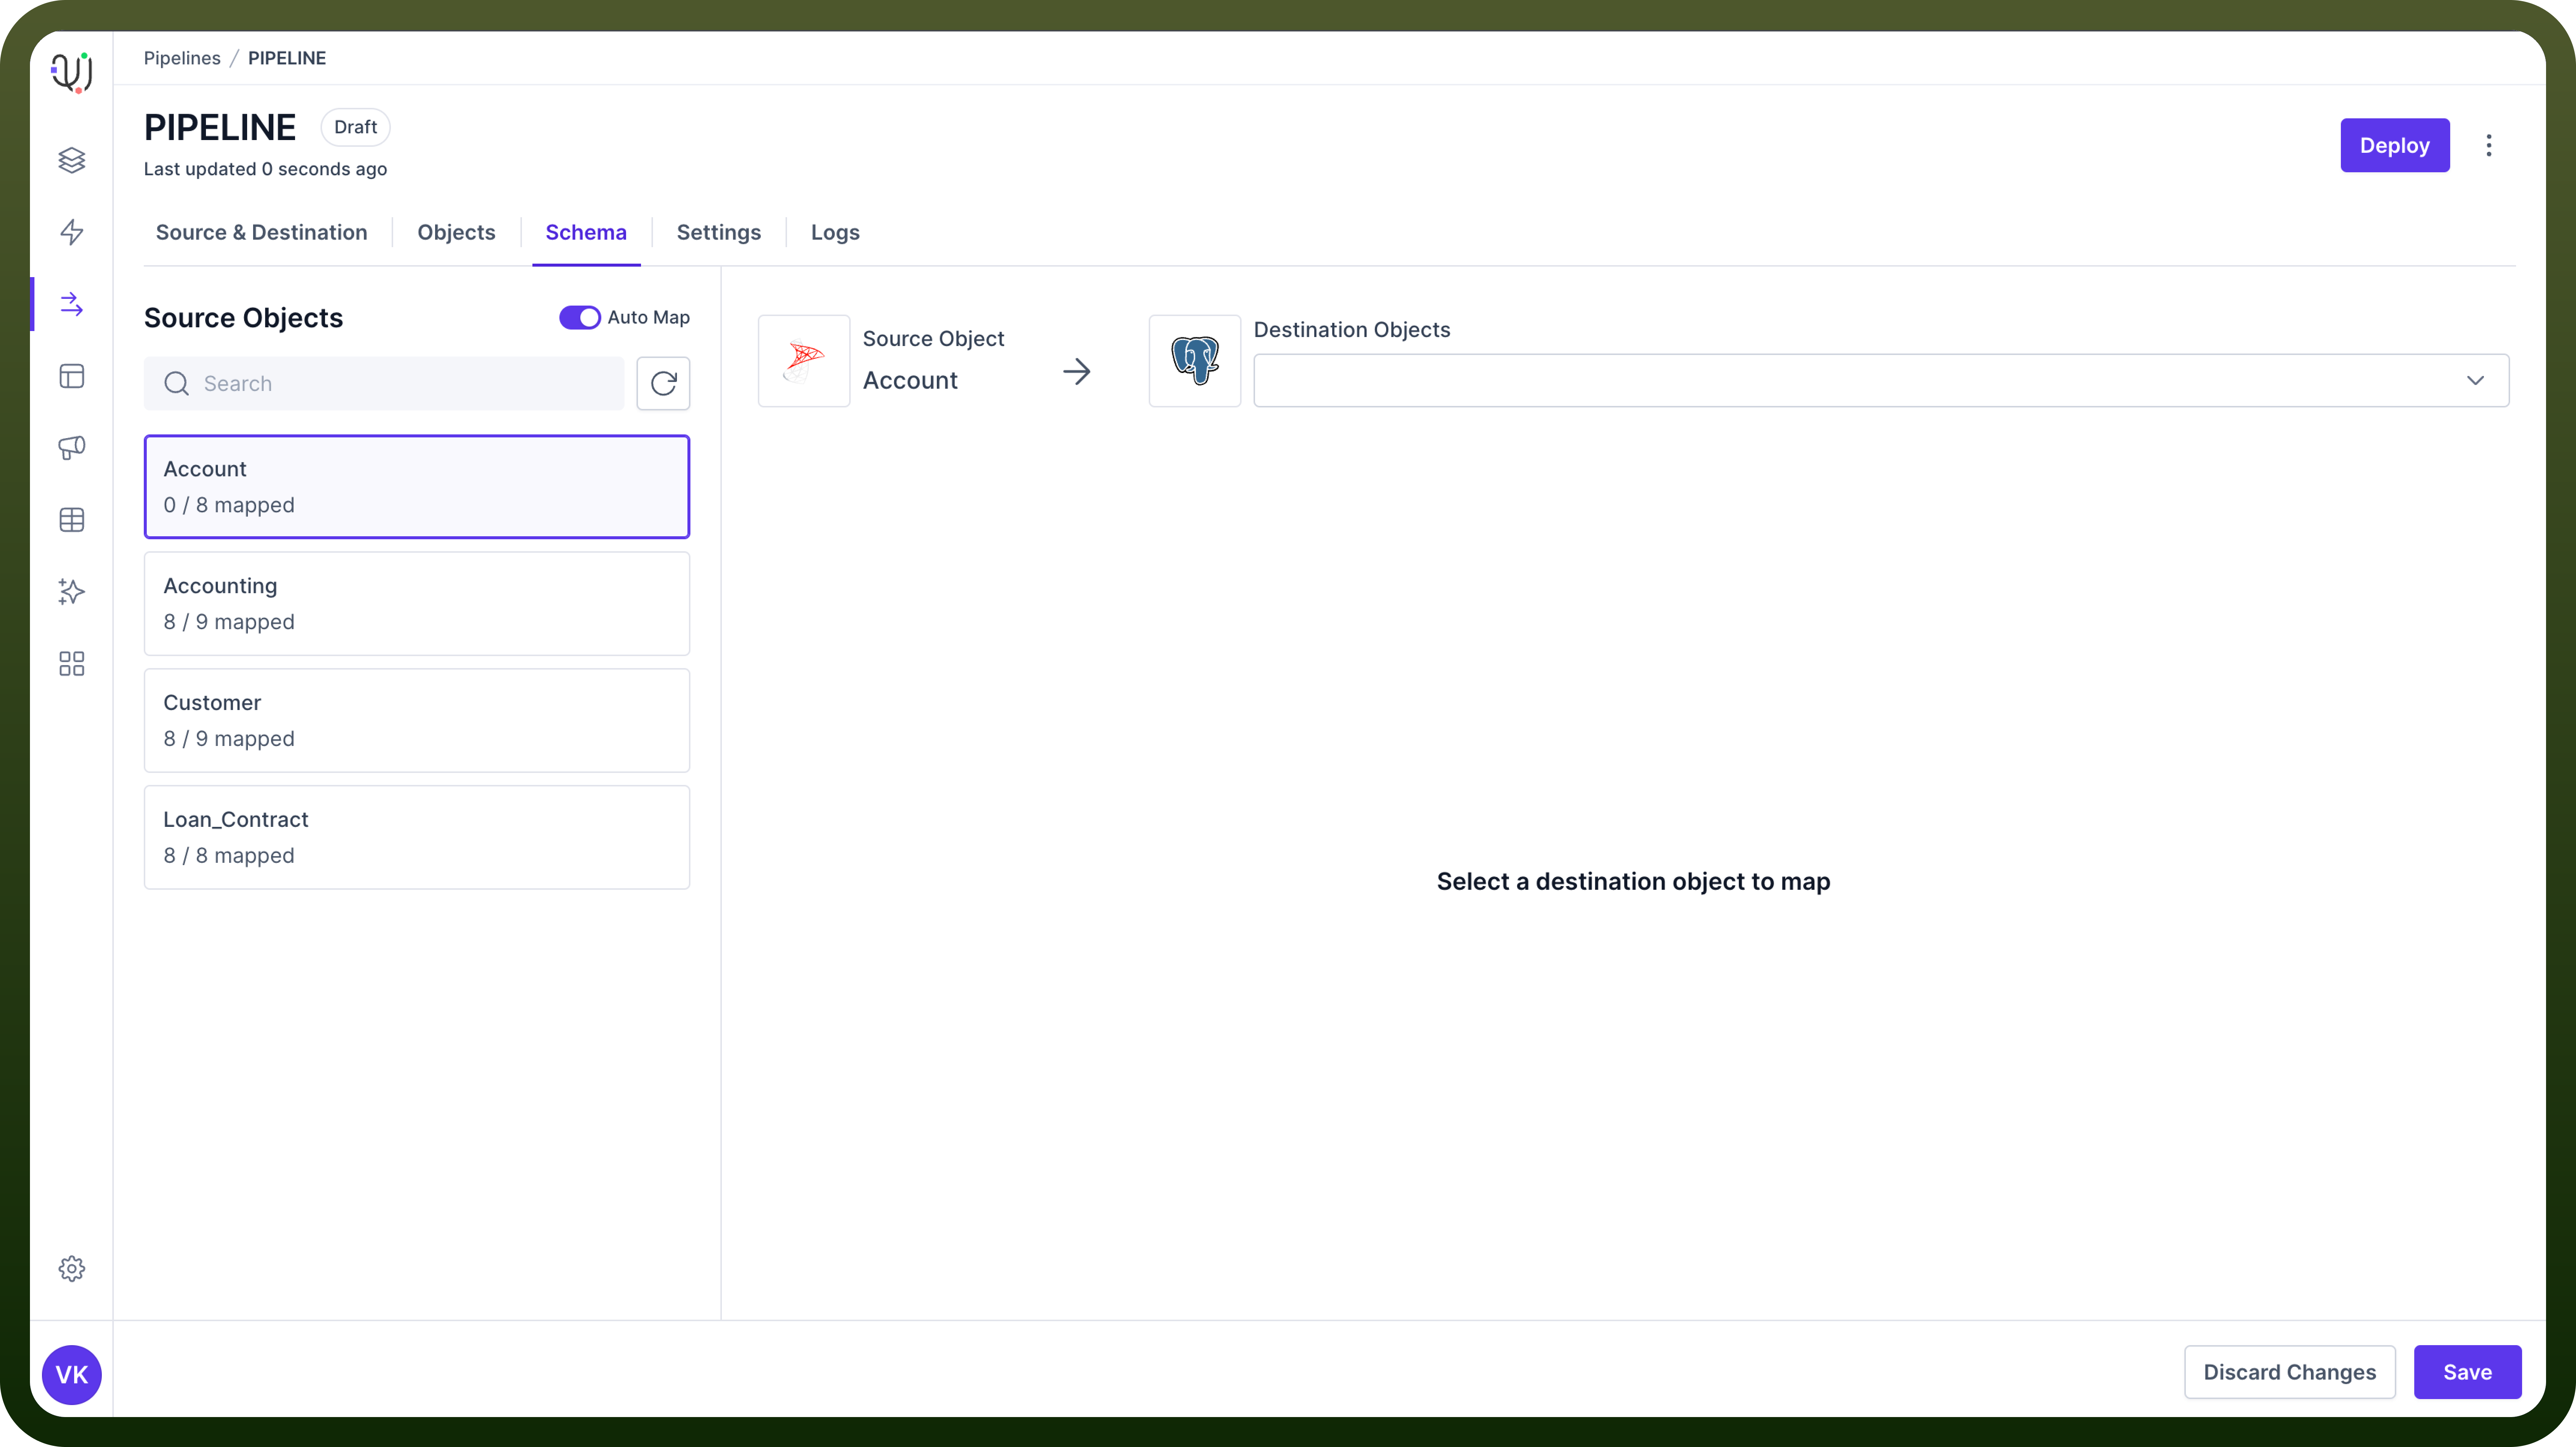Click the Draft status badge

(x=355, y=127)
